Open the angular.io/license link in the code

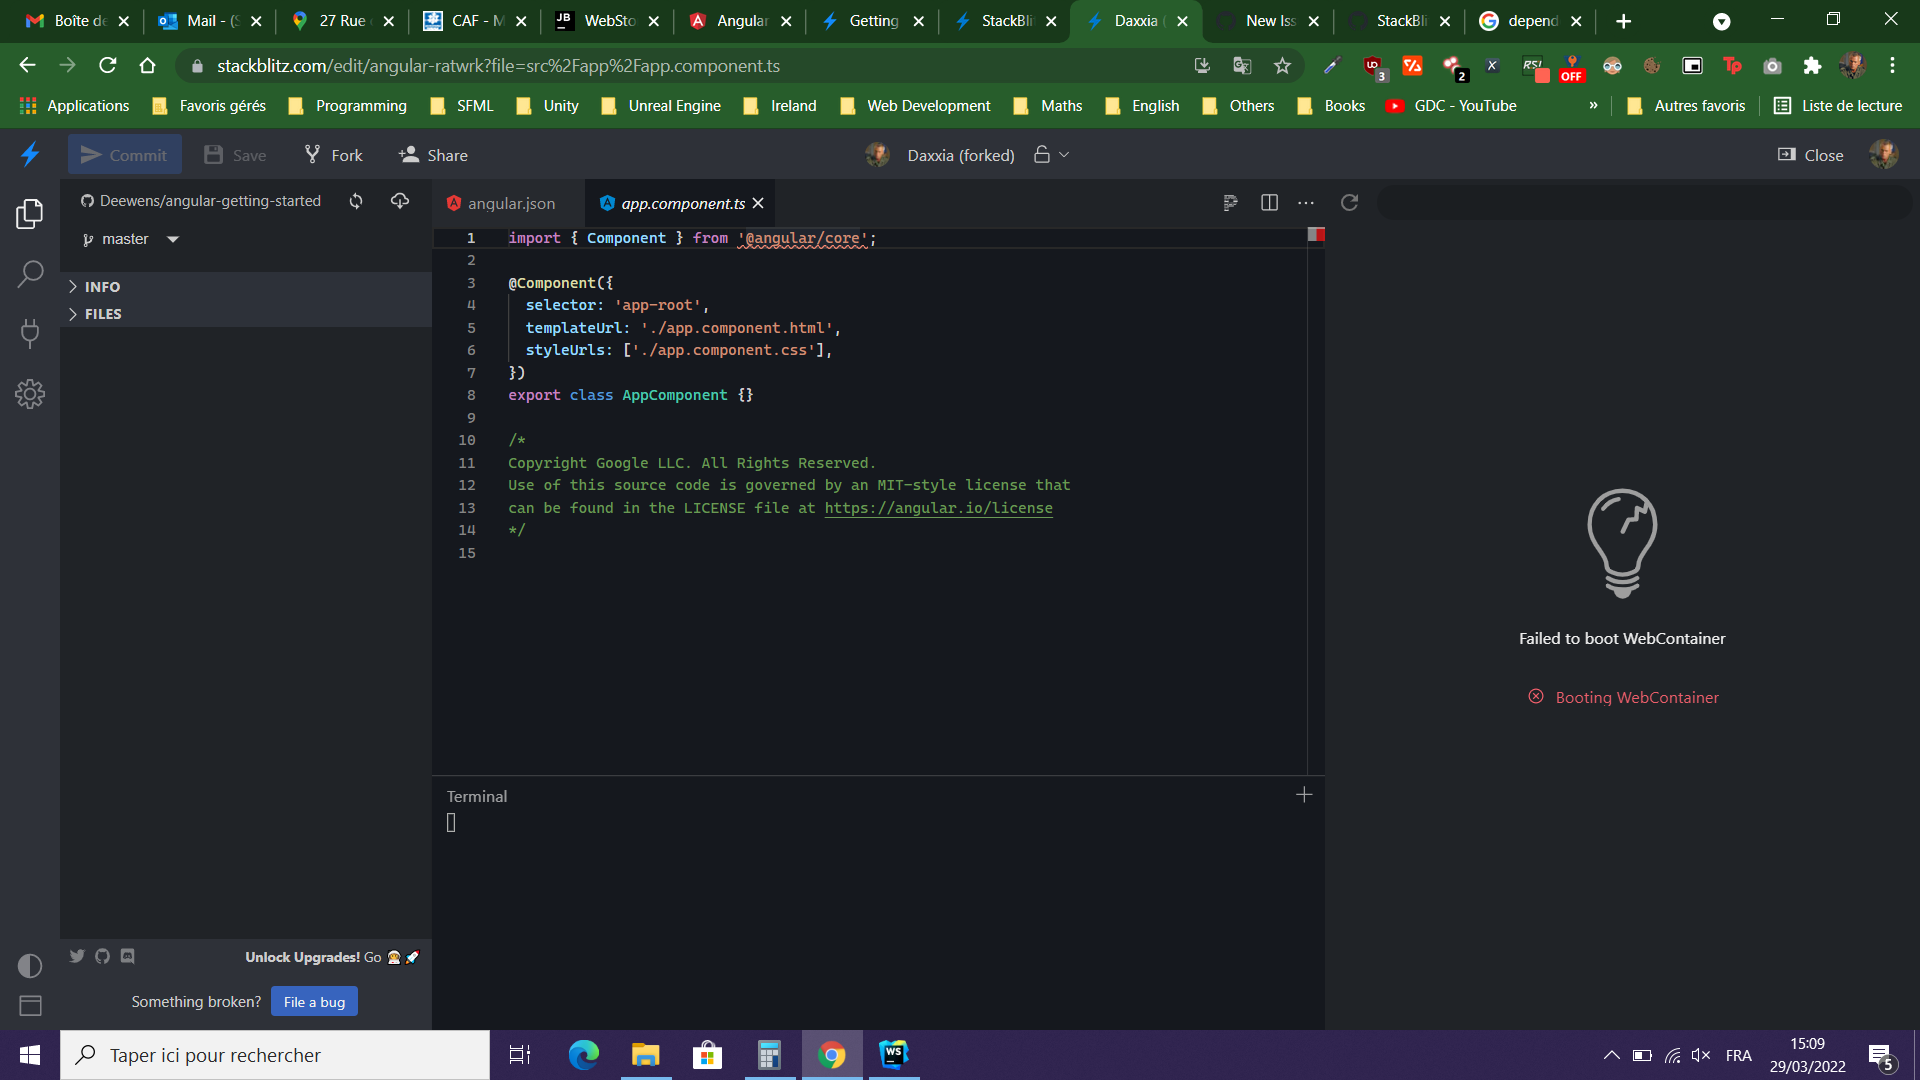(x=938, y=508)
